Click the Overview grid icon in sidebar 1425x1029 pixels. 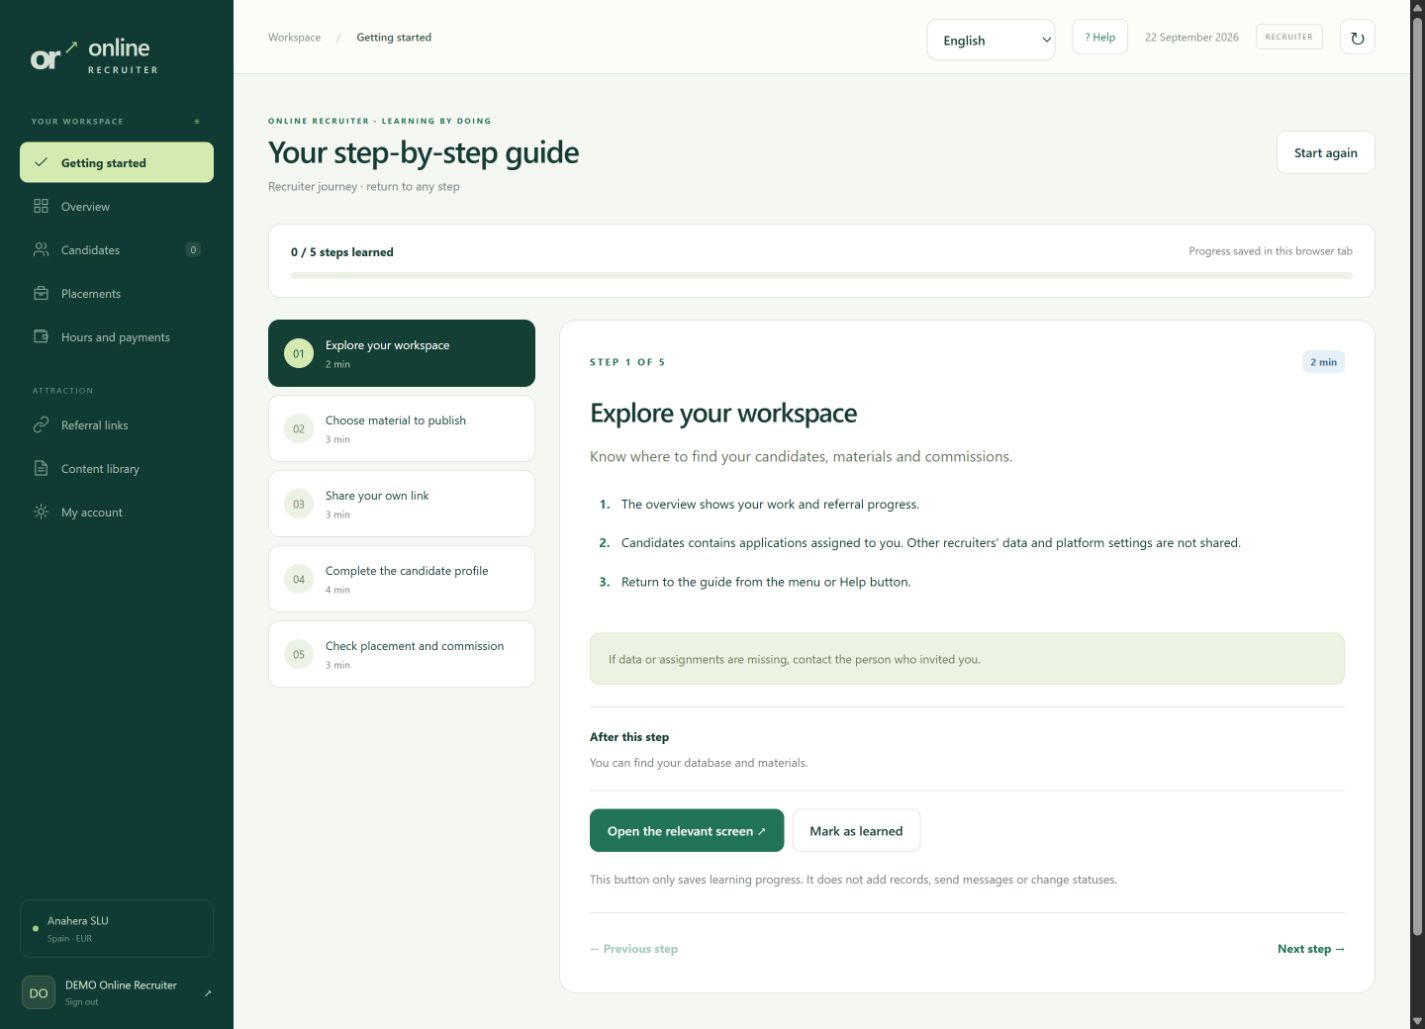point(41,206)
